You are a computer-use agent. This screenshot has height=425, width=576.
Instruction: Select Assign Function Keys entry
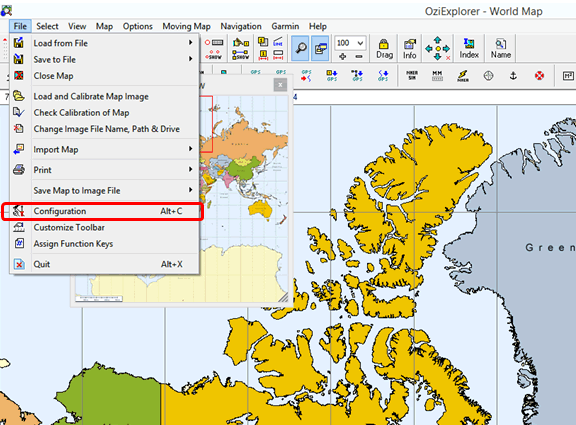tap(105, 244)
